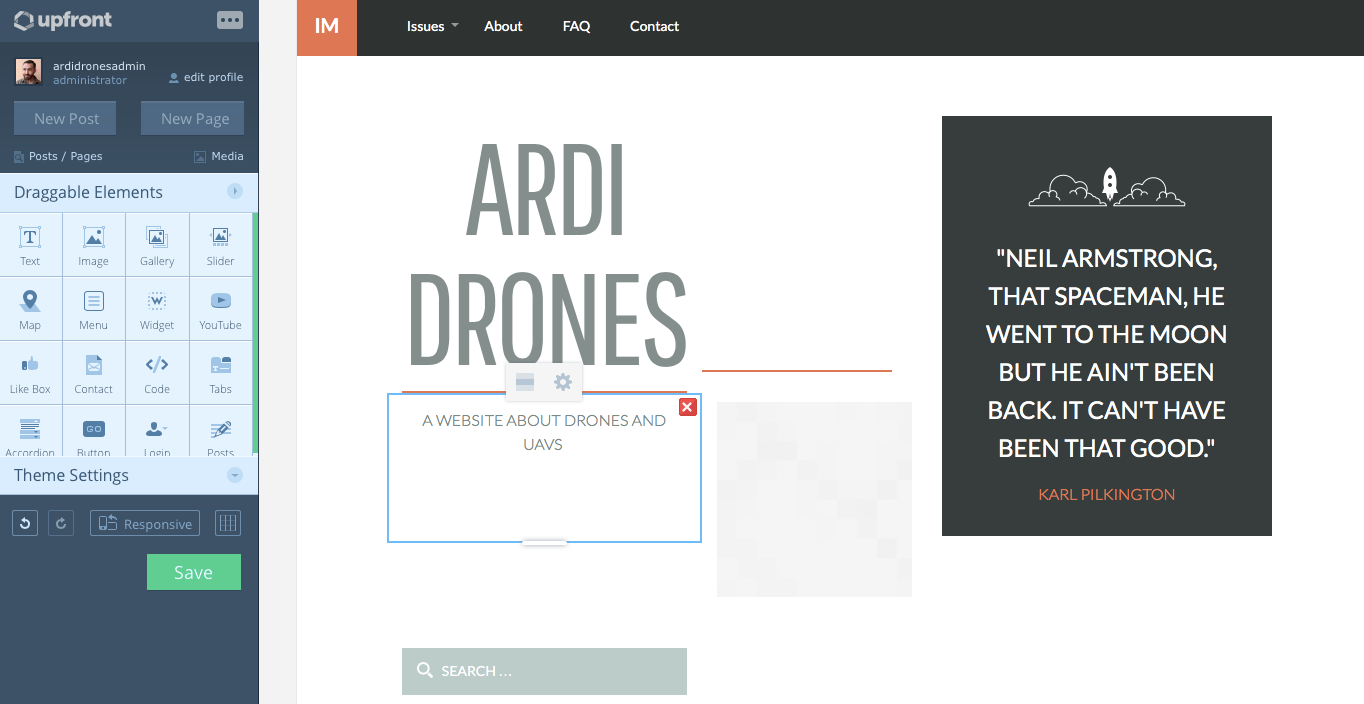
Task: Click the Accordion element icon
Action: click(x=30, y=434)
